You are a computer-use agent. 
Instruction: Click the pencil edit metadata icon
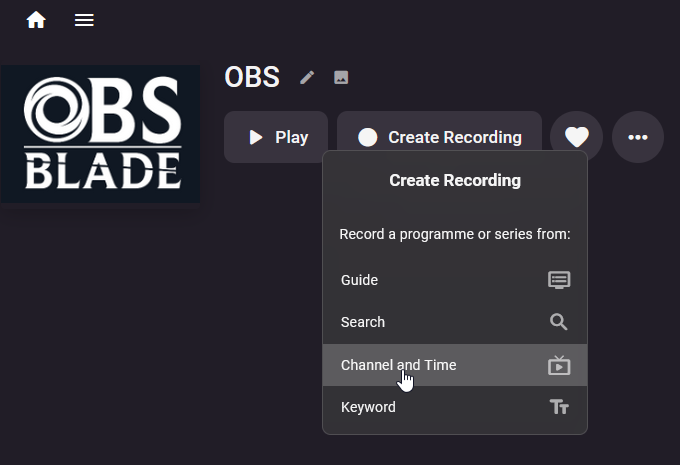tap(307, 78)
